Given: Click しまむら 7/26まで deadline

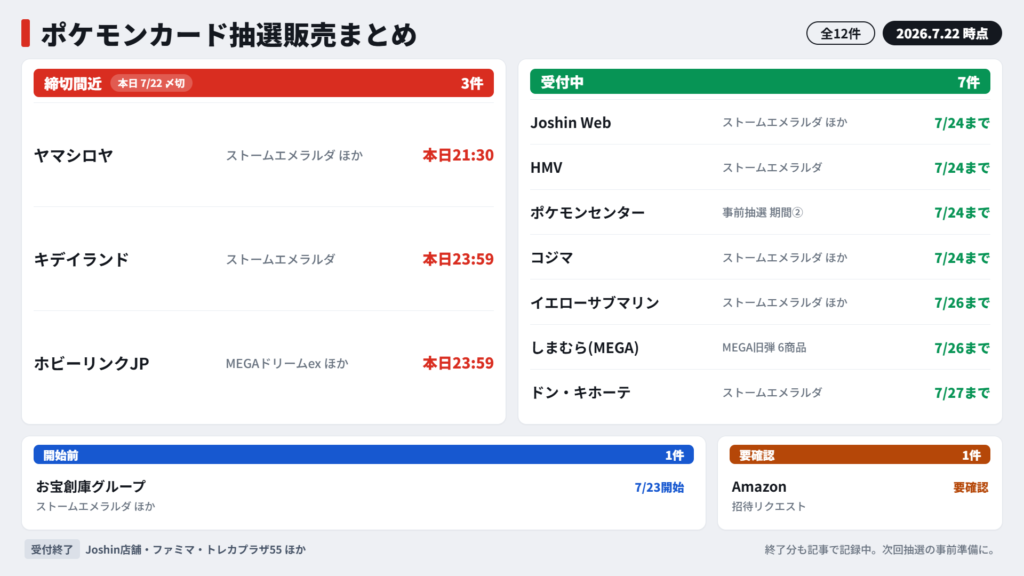Looking at the screenshot, I should pyautogui.click(x=962, y=347).
